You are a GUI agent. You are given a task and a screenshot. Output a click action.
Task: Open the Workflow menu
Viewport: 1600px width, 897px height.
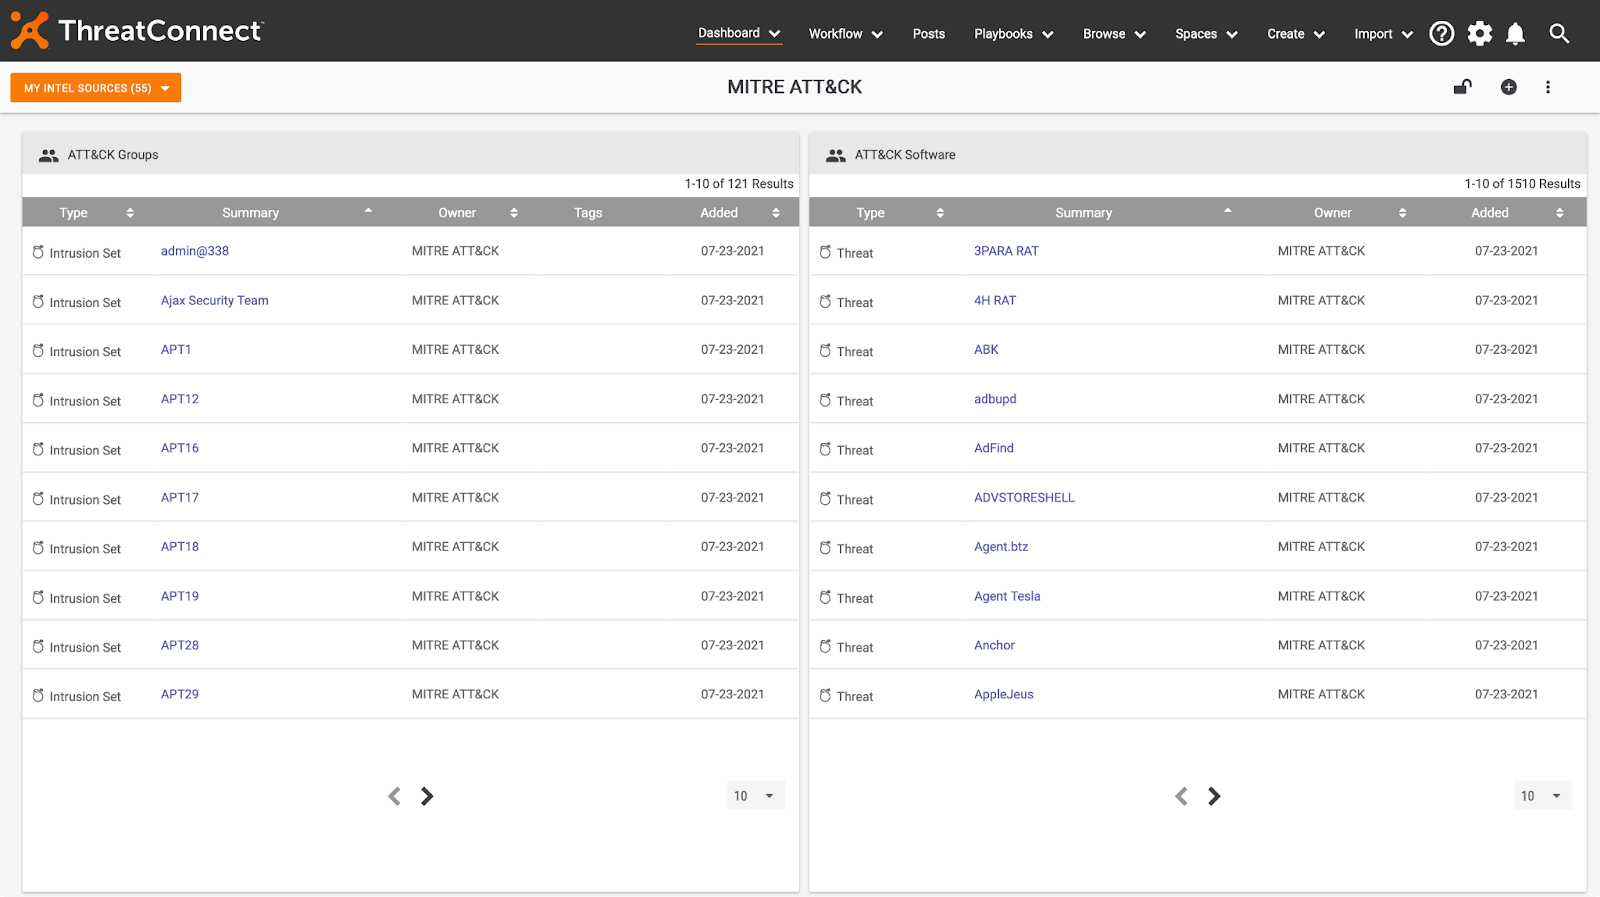tap(846, 34)
